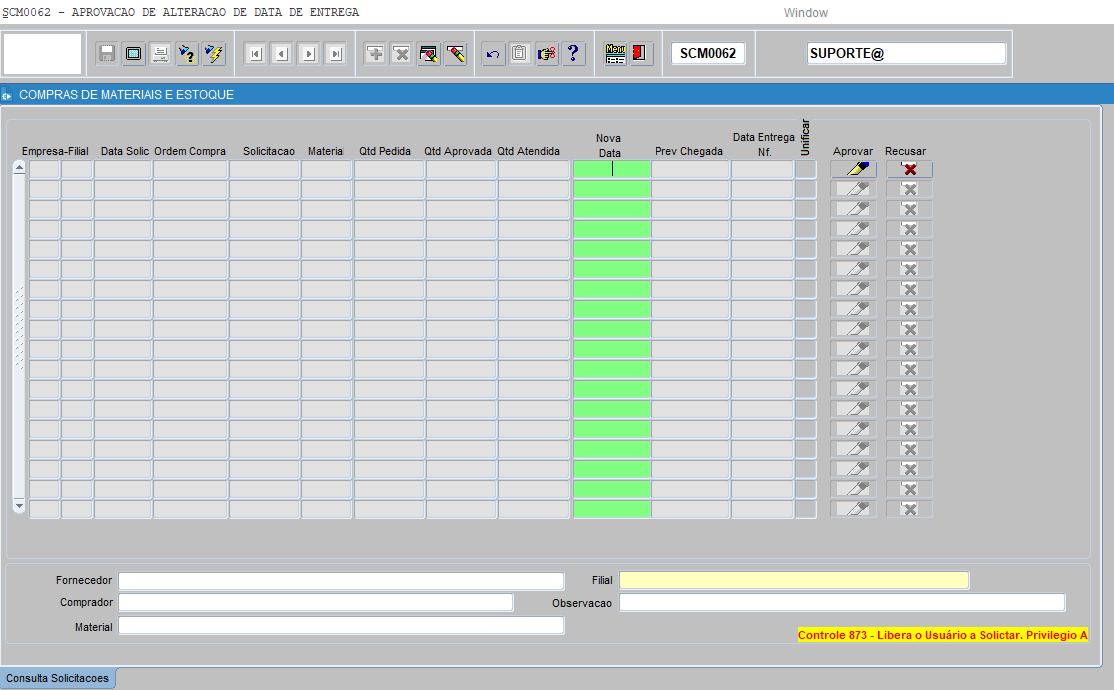The image size is (1114, 690).
Task: Click the Enter Query icon
Action: pyautogui.click(x=187, y=54)
